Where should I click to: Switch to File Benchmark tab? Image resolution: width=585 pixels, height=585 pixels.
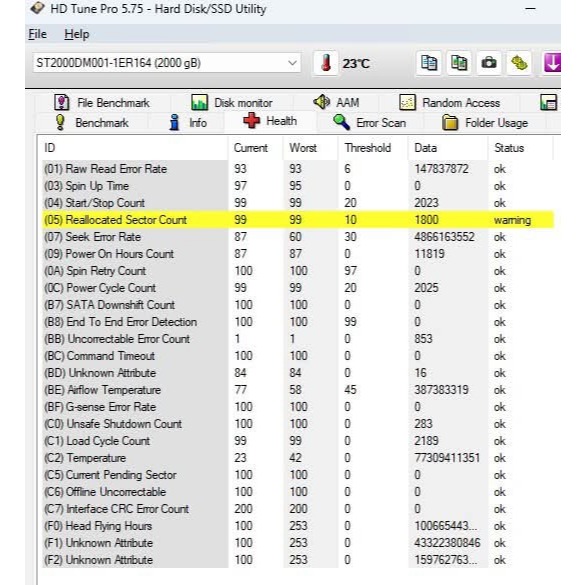pos(102,103)
